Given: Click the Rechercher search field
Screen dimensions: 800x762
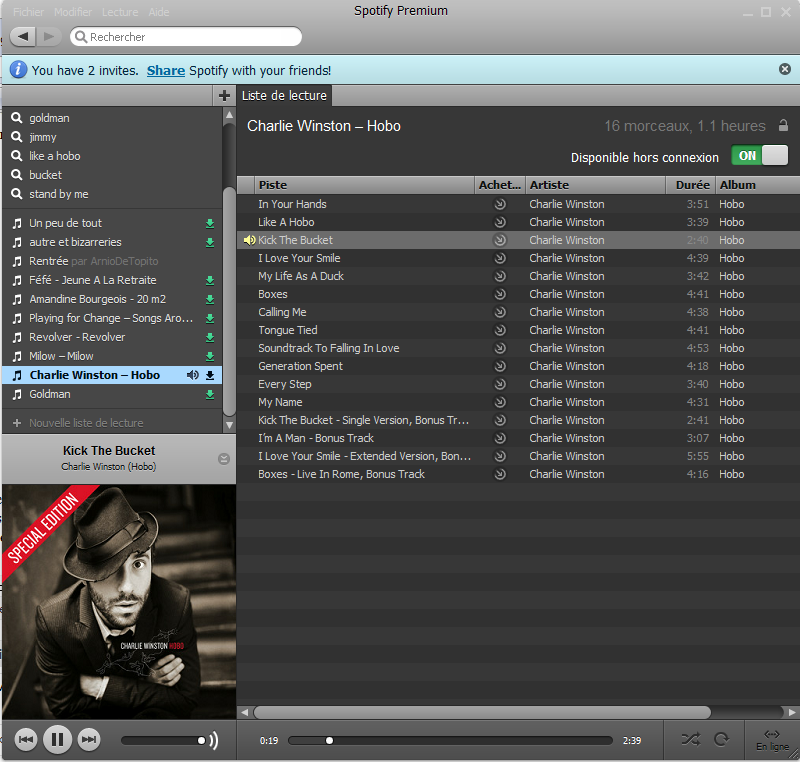Looking at the screenshot, I should [186, 37].
